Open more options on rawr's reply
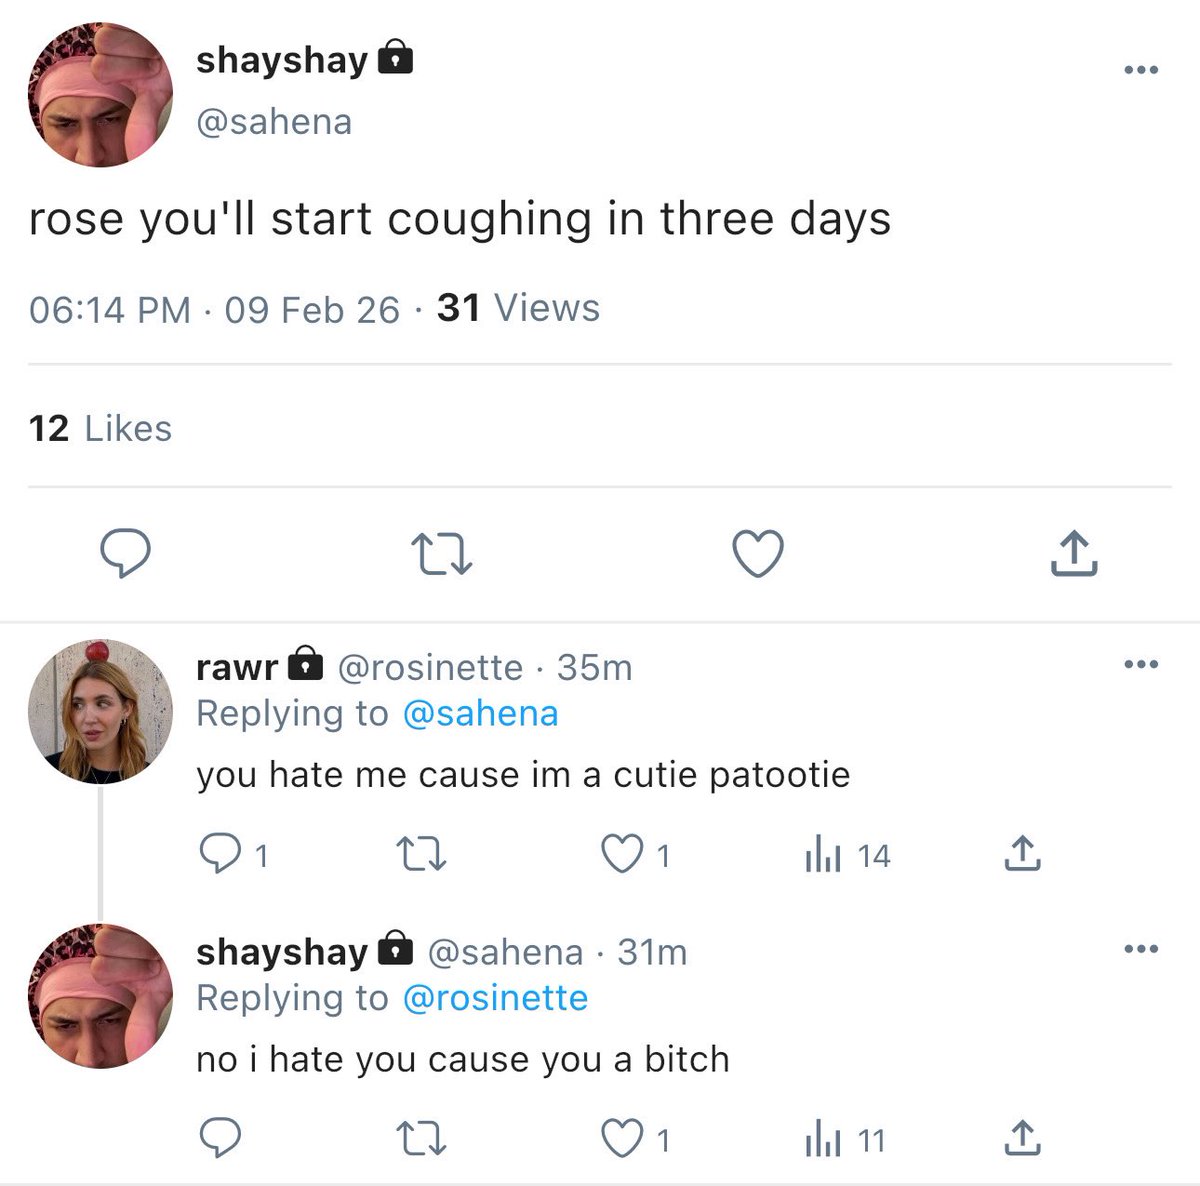This screenshot has height=1186, width=1200. tap(1141, 664)
